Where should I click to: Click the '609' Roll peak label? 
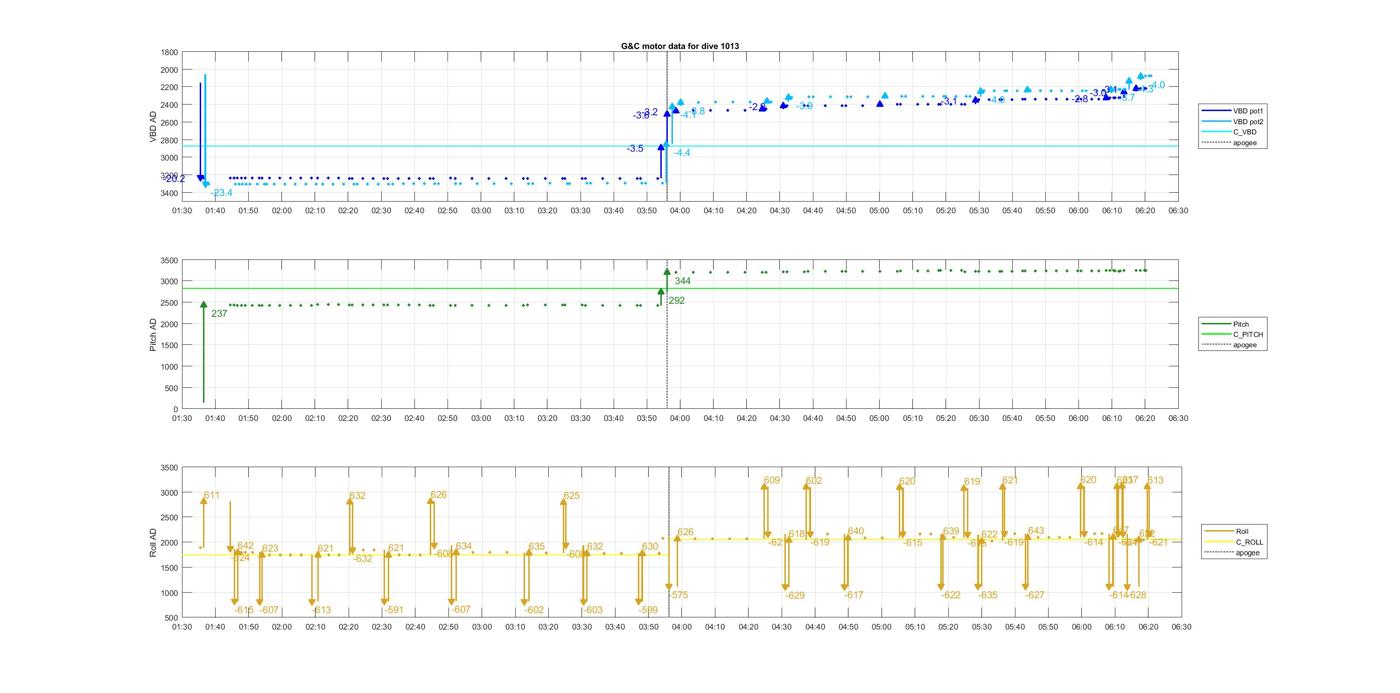tap(772, 481)
